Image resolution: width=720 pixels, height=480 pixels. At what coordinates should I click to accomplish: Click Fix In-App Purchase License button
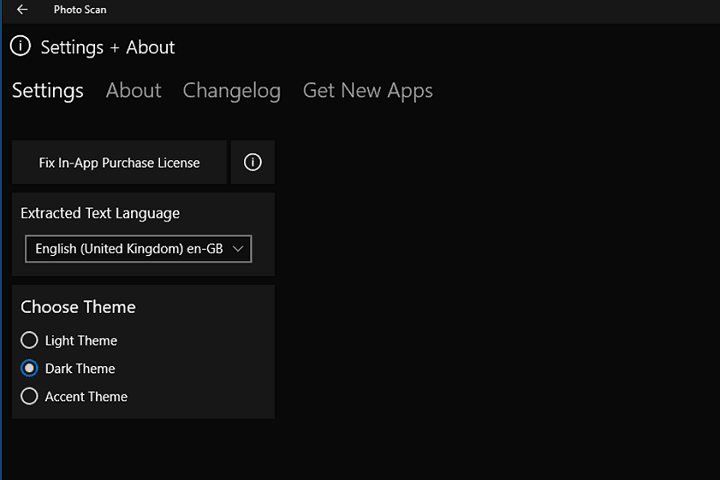119,162
